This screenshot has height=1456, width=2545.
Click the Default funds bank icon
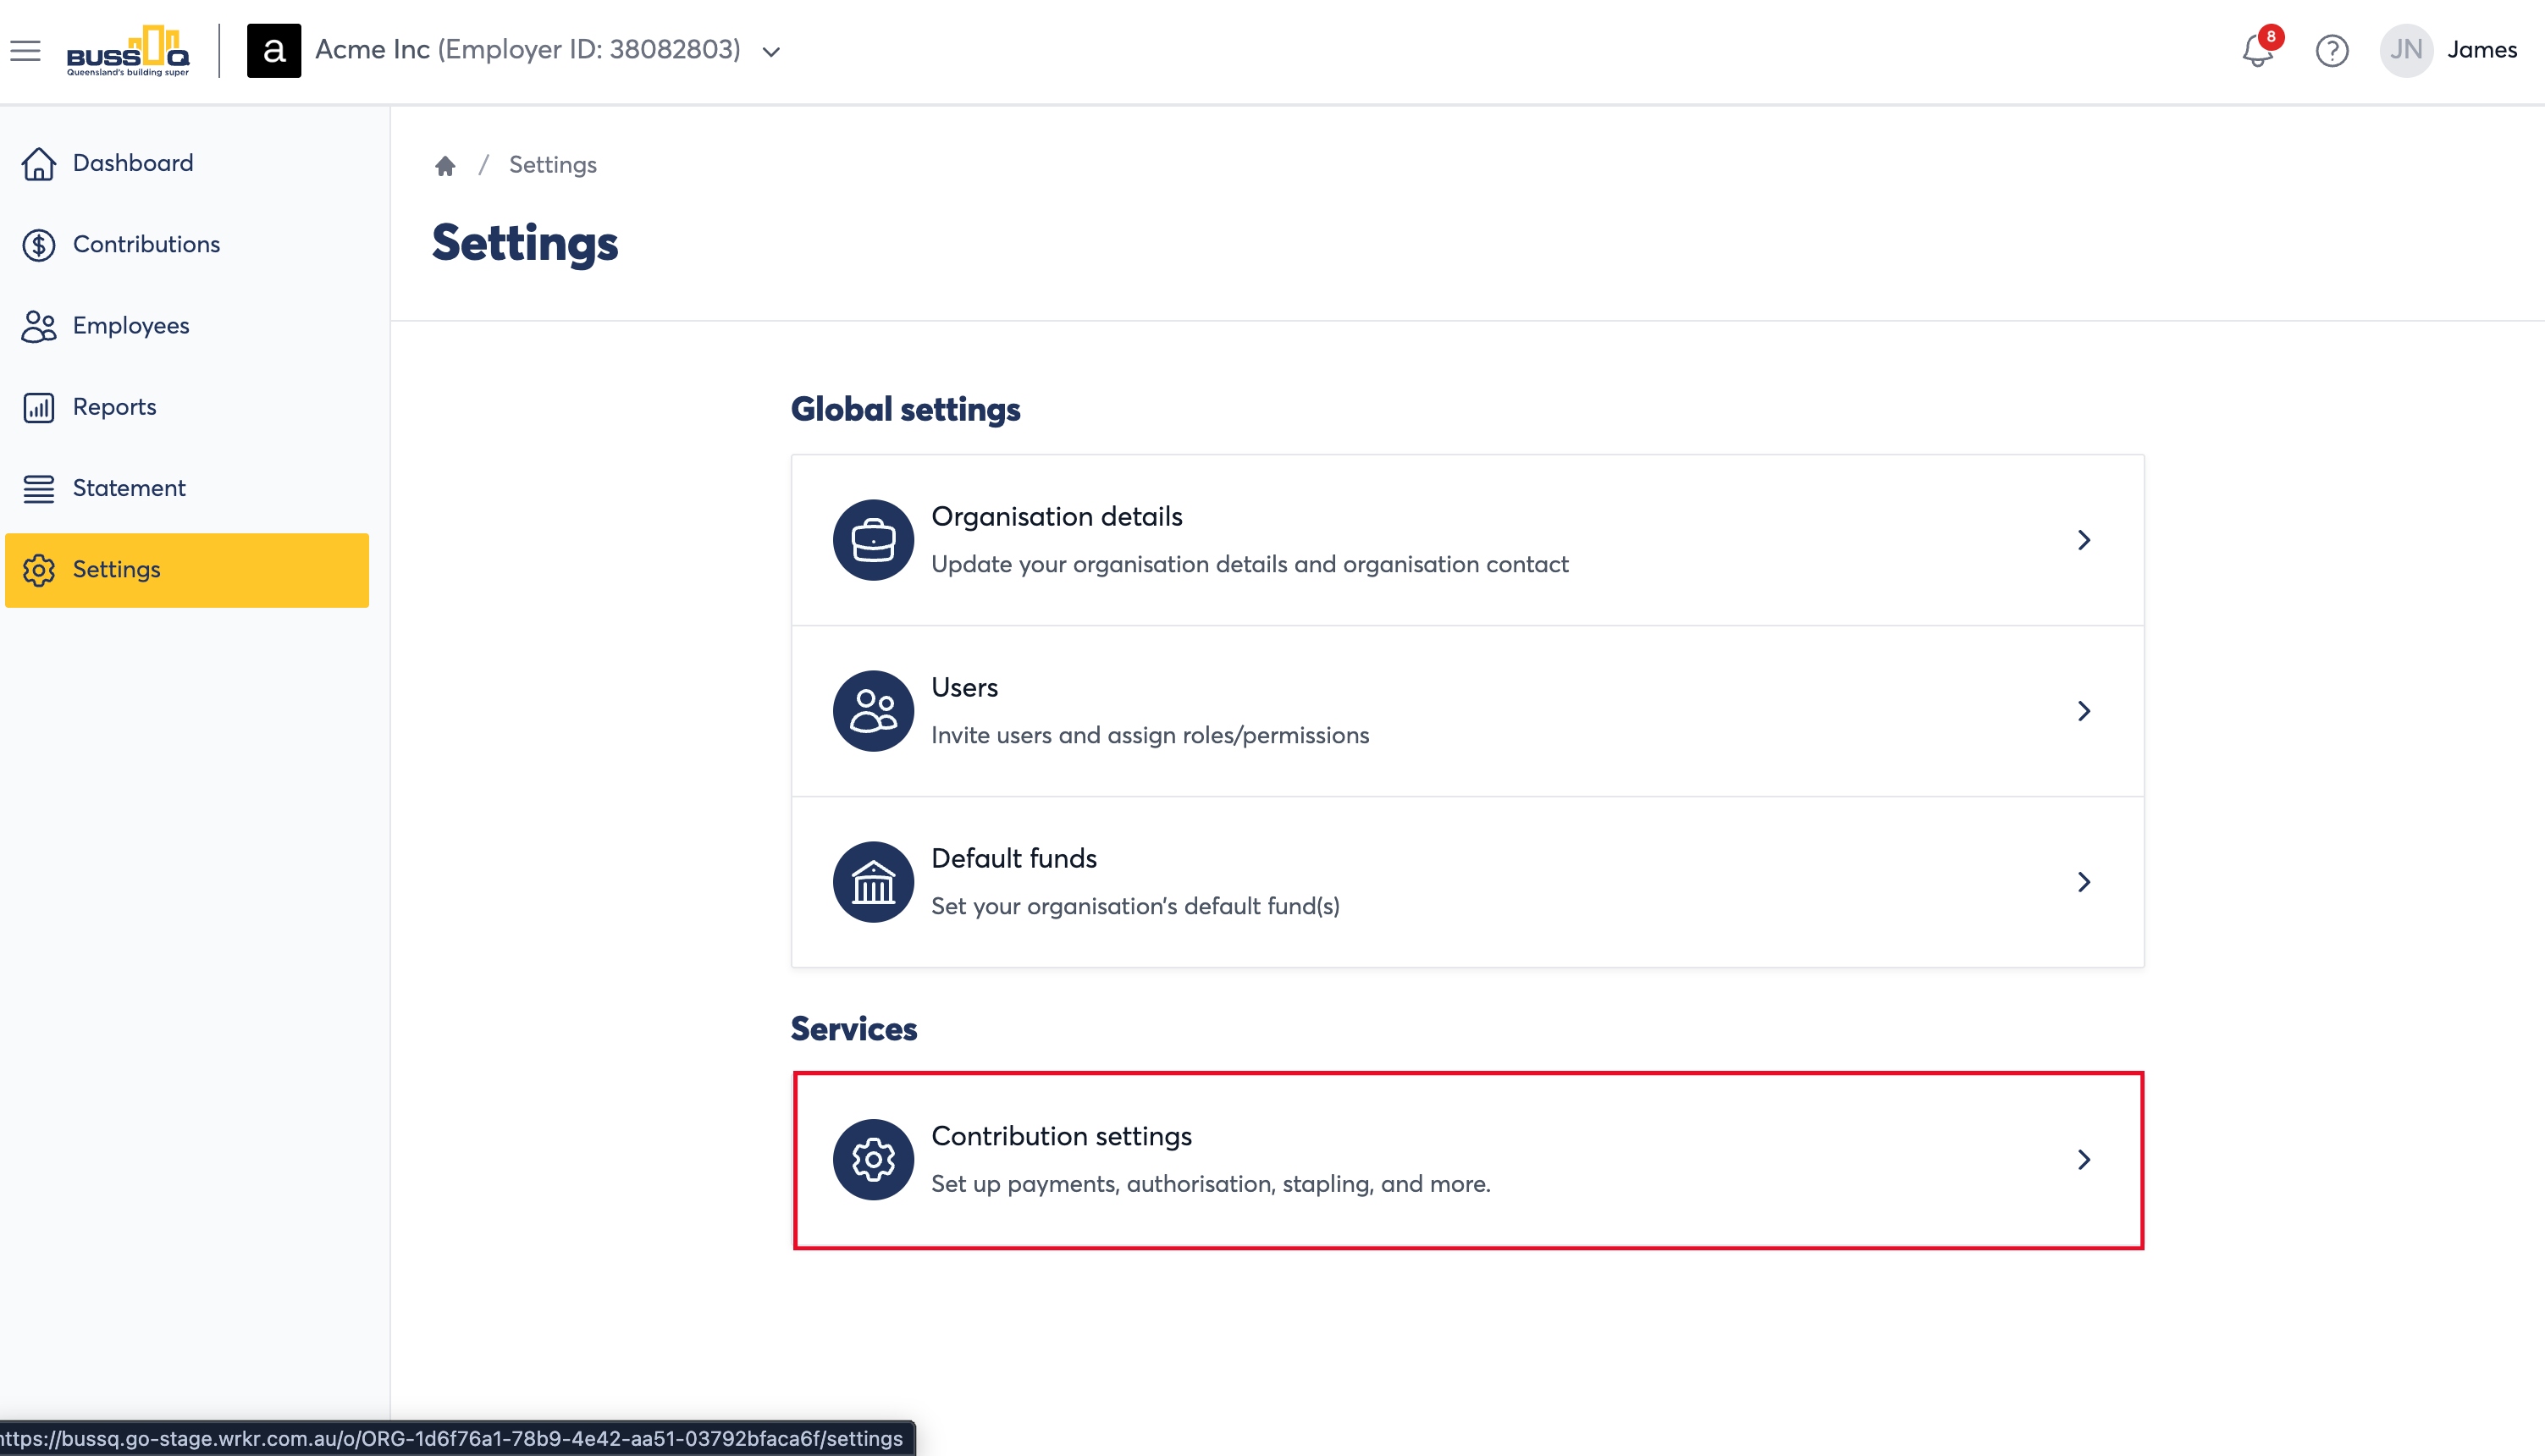point(873,882)
